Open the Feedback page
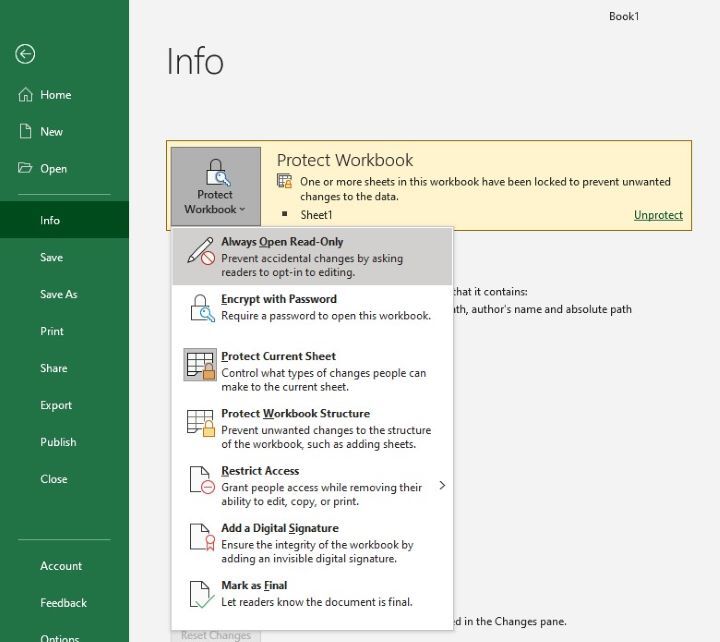Image resolution: width=720 pixels, height=642 pixels. coord(64,603)
